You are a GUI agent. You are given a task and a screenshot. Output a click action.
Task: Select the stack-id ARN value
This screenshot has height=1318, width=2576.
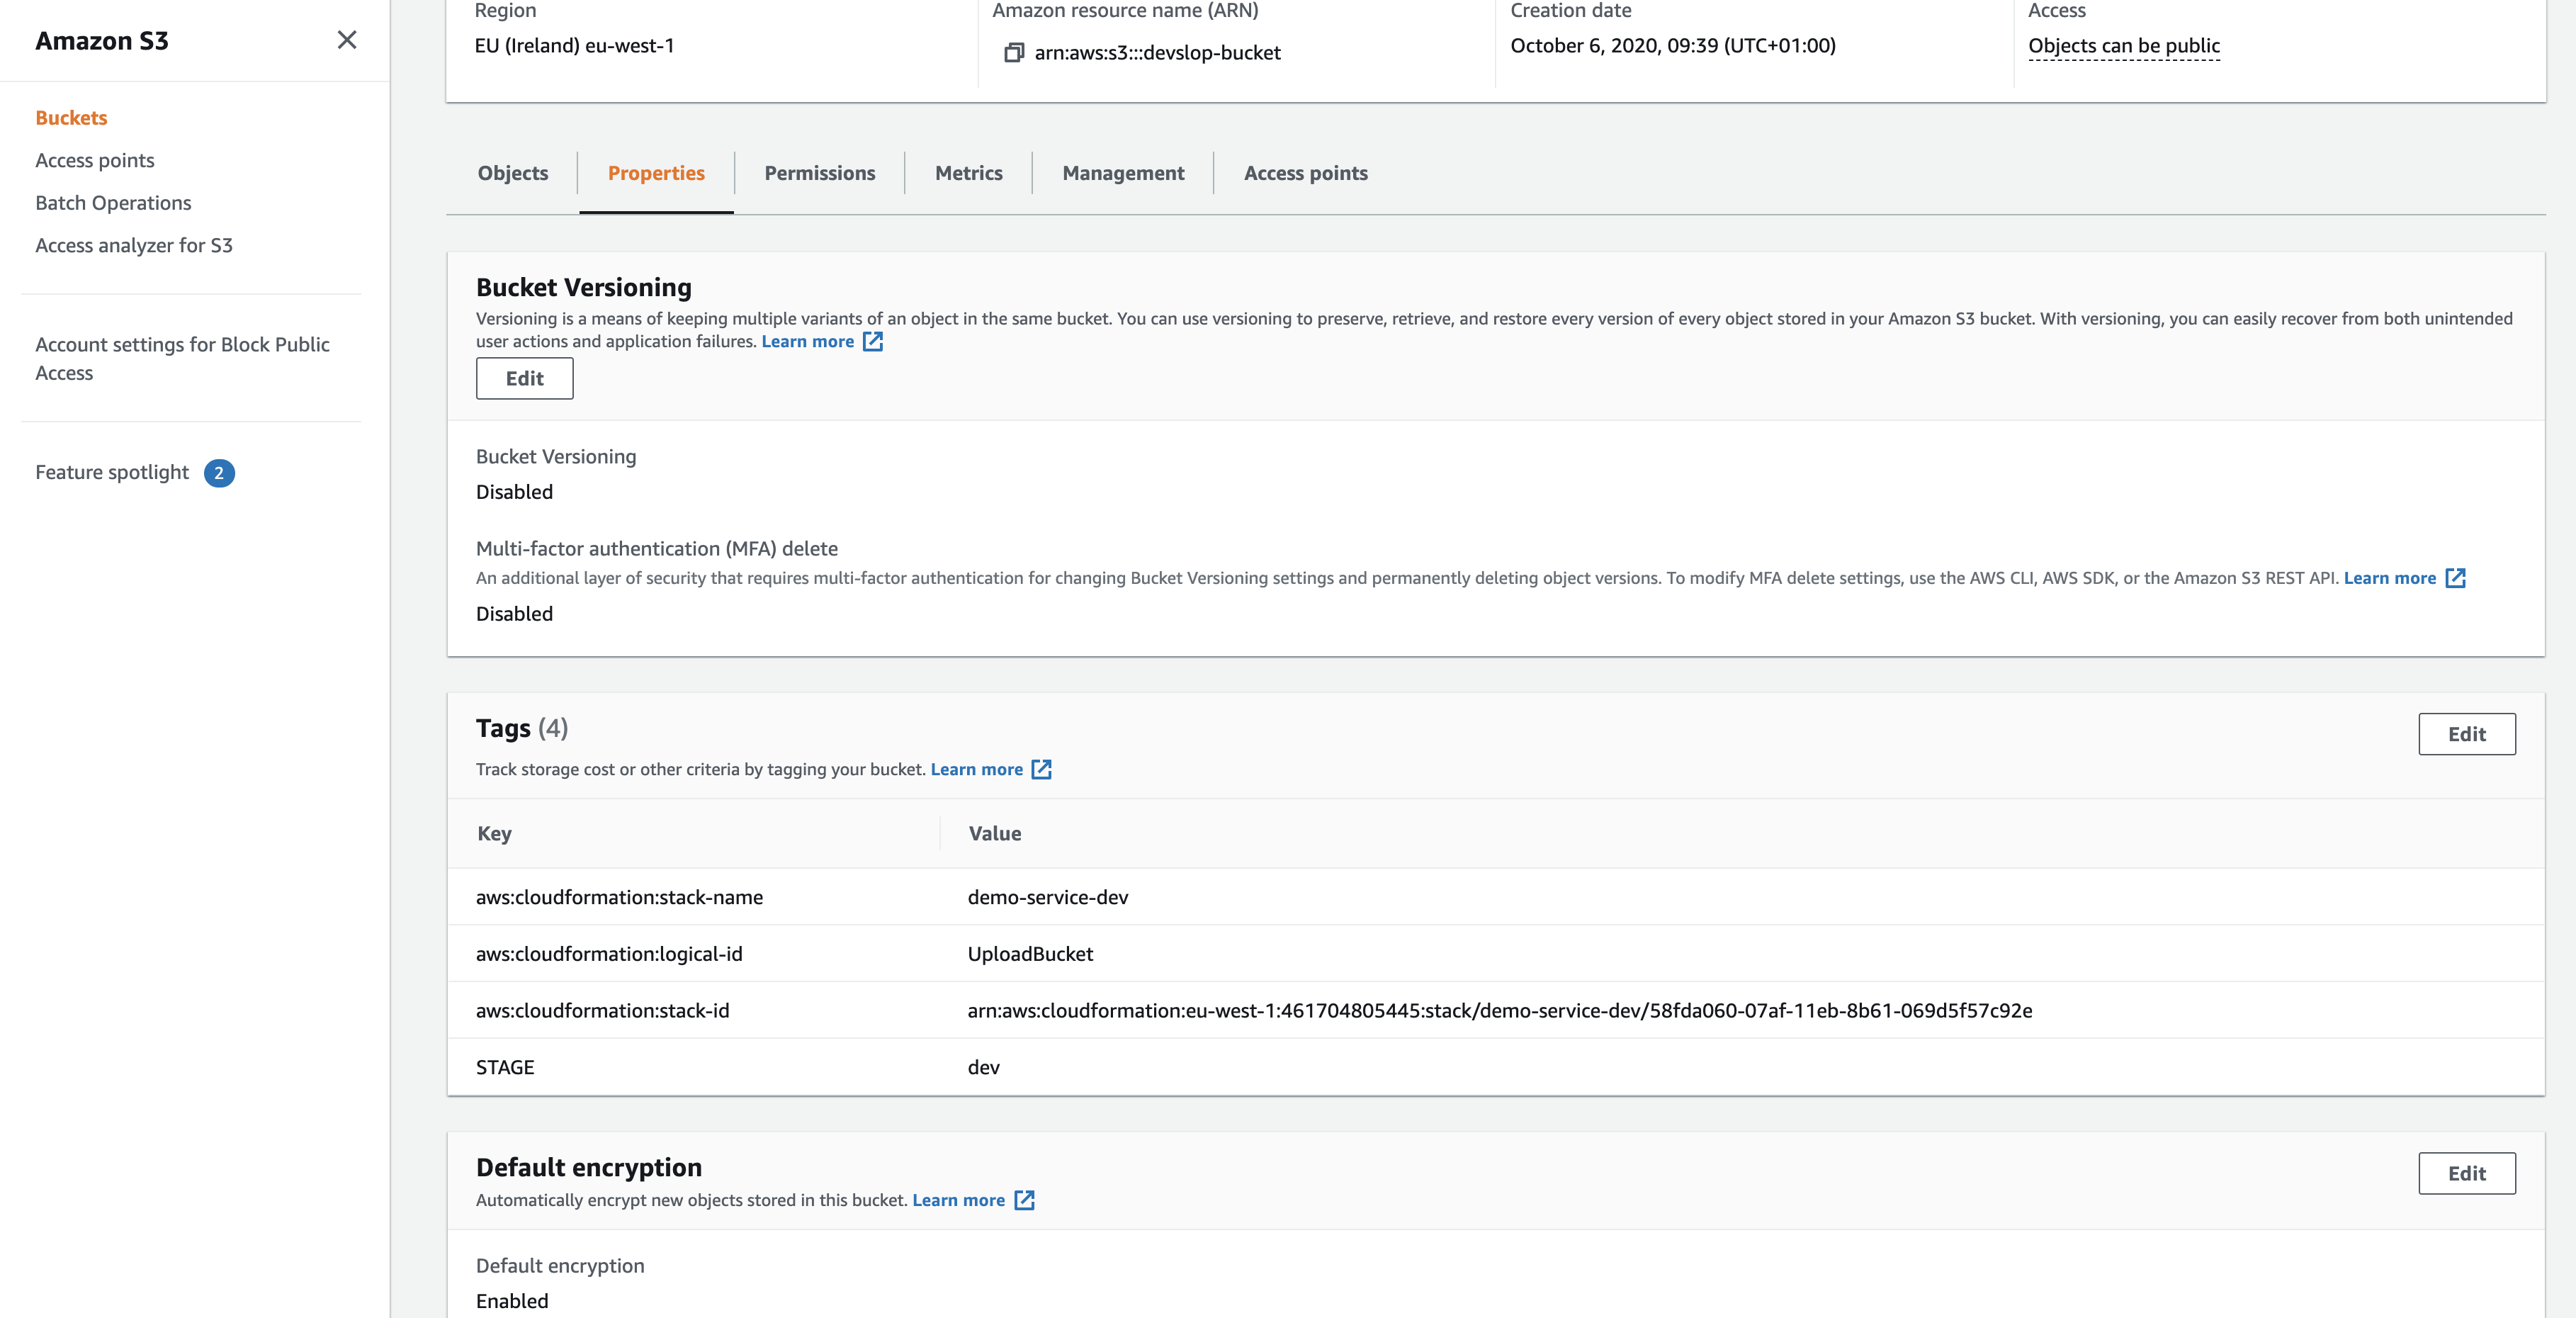tap(1500, 1011)
